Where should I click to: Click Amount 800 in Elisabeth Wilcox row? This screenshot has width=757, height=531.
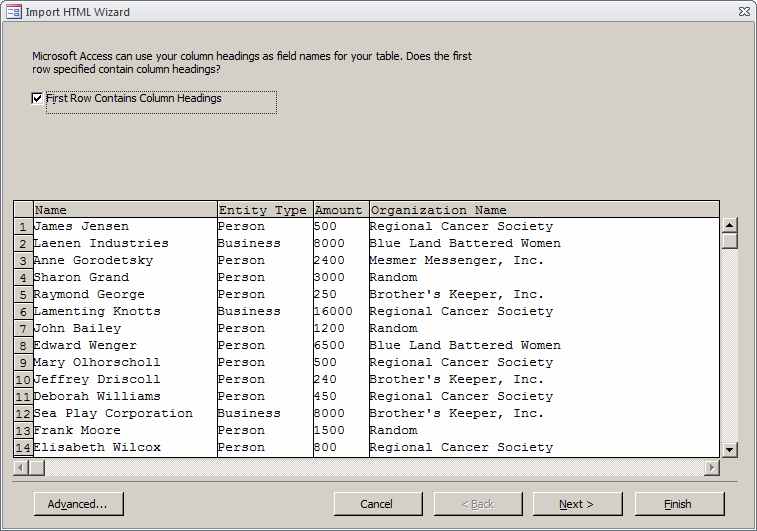(341, 447)
